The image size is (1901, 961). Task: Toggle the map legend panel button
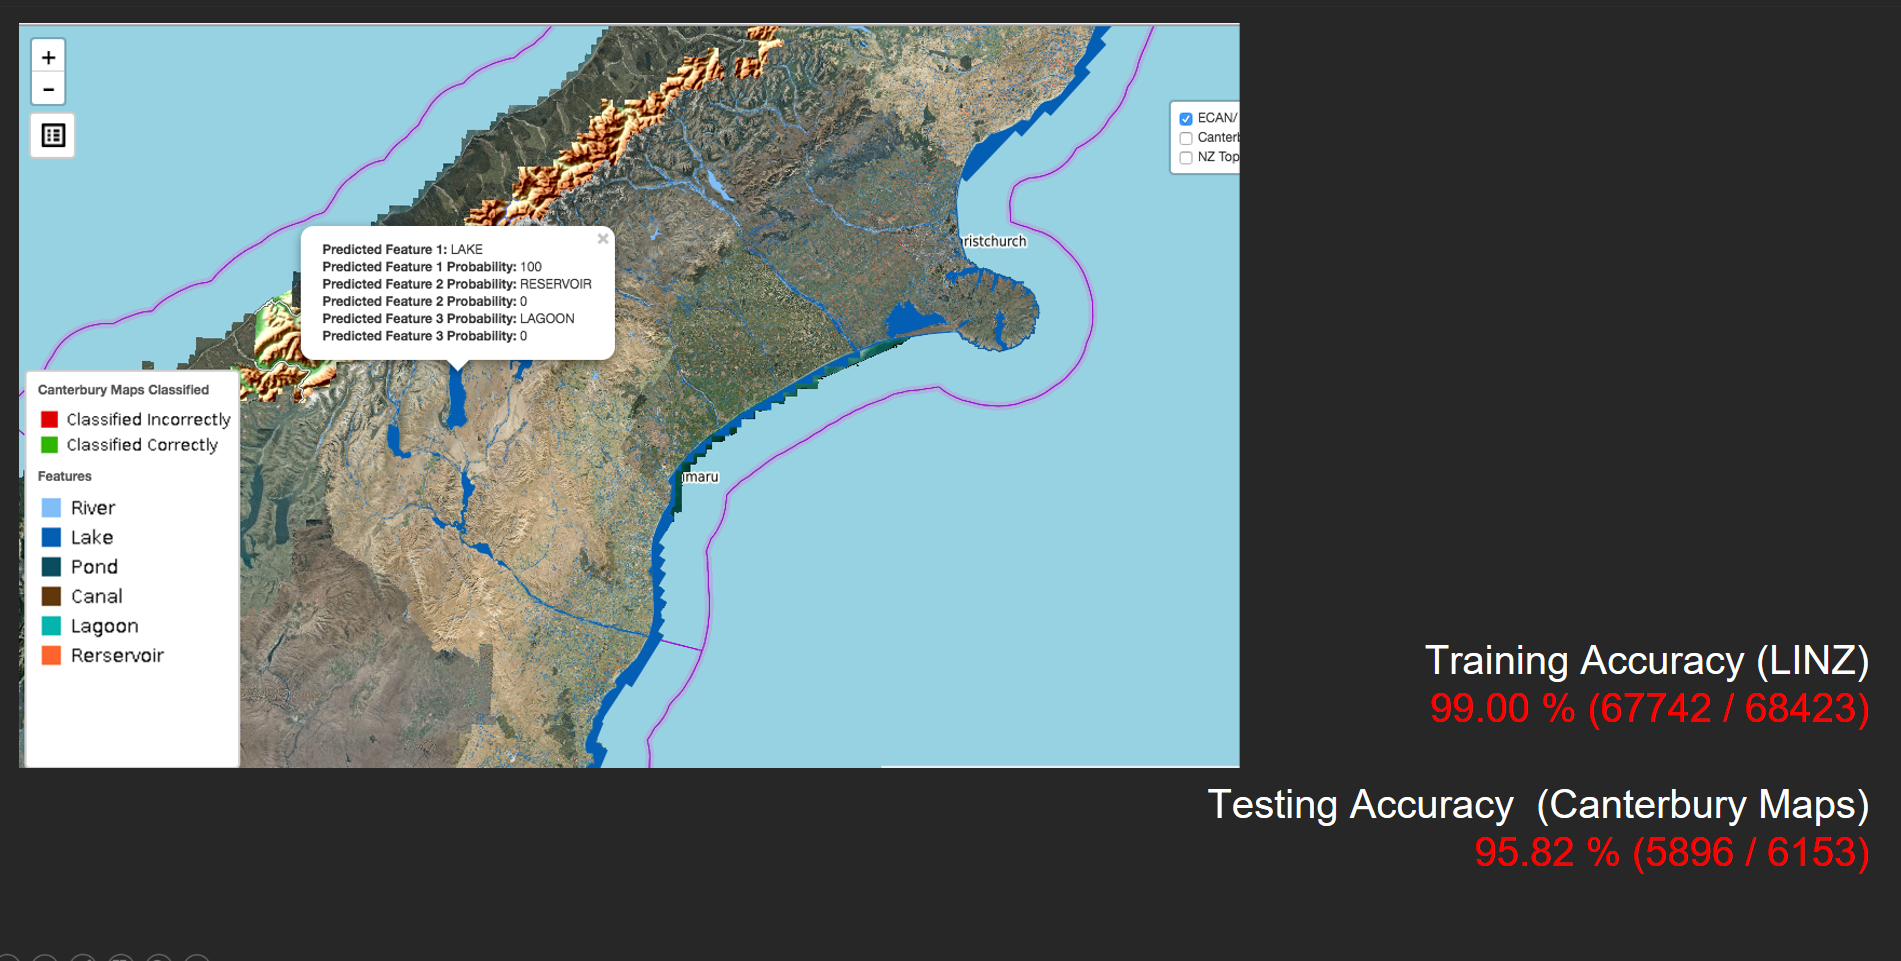(x=53, y=135)
